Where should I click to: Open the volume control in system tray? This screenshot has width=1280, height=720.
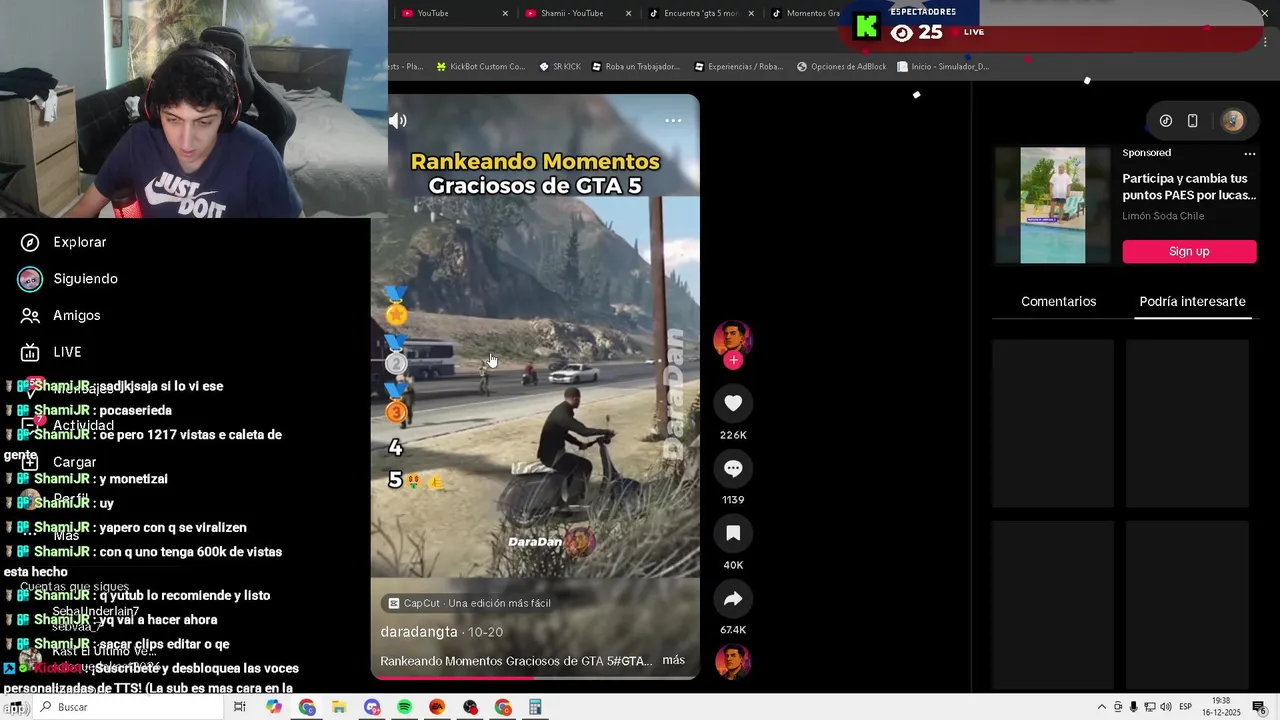click(x=1165, y=707)
